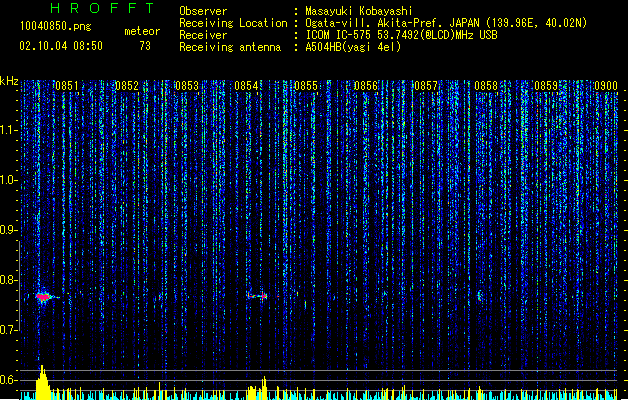The height and width of the screenshot is (400, 629).
Task: Click the HROFFT title text
Action: [x=102, y=8]
